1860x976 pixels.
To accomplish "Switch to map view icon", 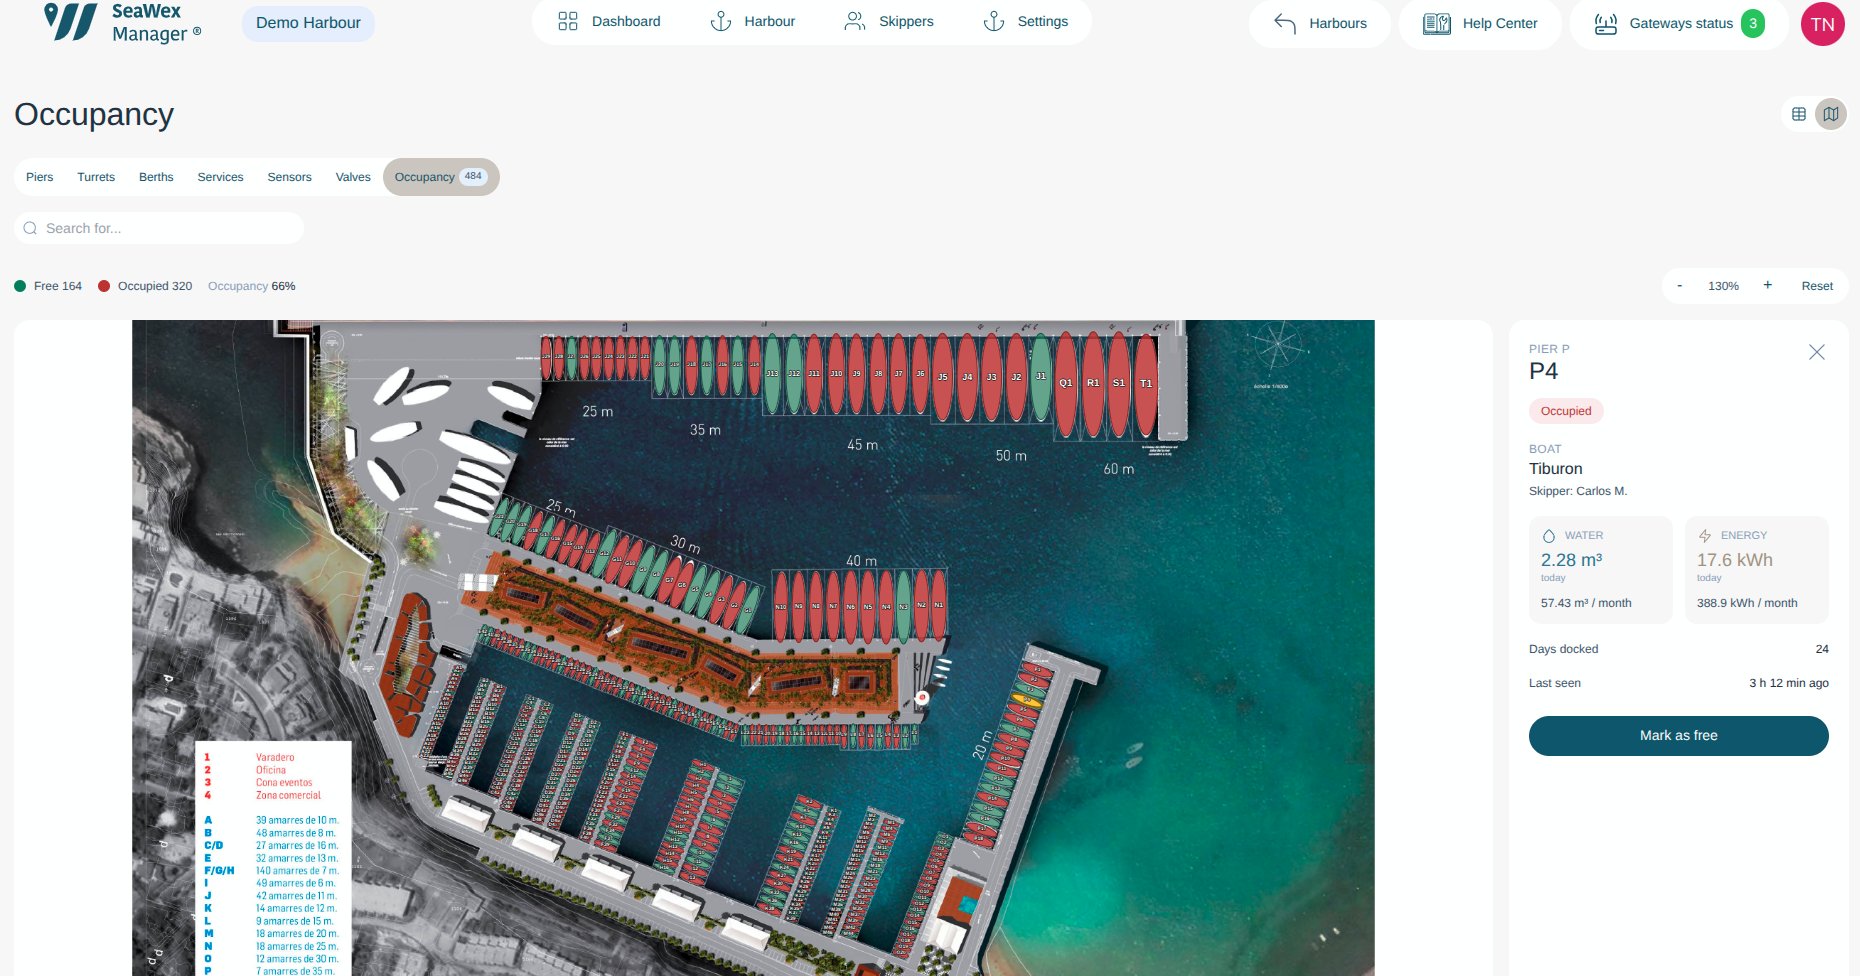I will pyautogui.click(x=1831, y=114).
